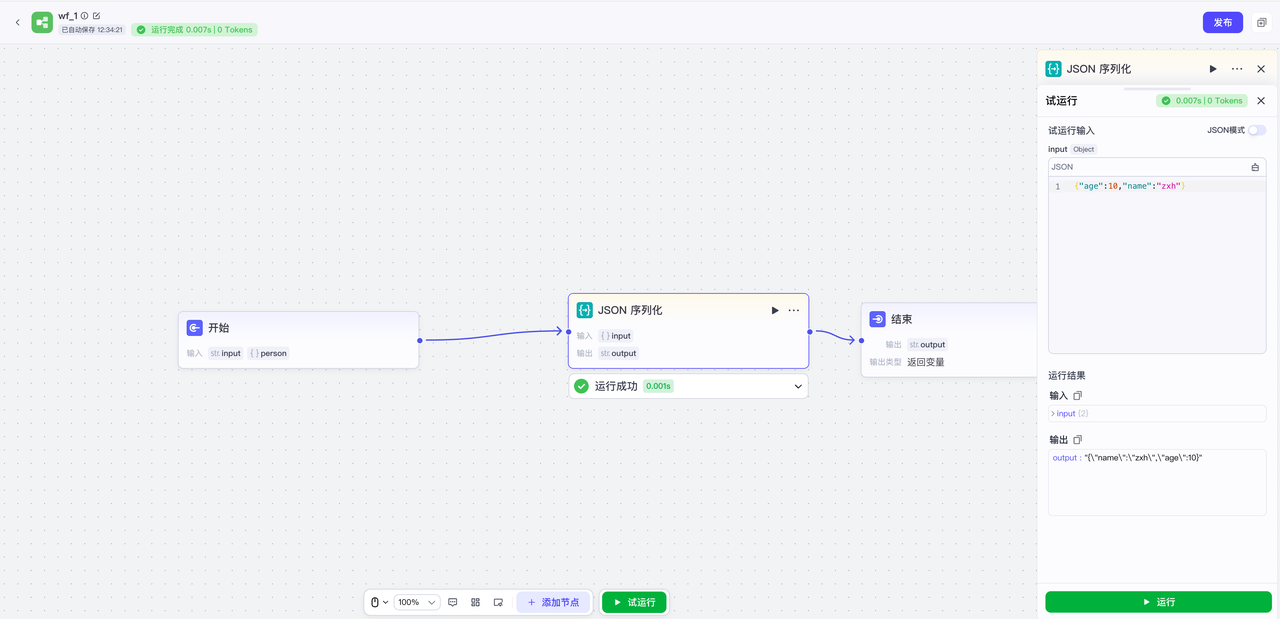Click the auto-layout grid icon in bottom toolbar
Image resolution: width=1280 pixels, height=619 pixels.
[476, 602]
